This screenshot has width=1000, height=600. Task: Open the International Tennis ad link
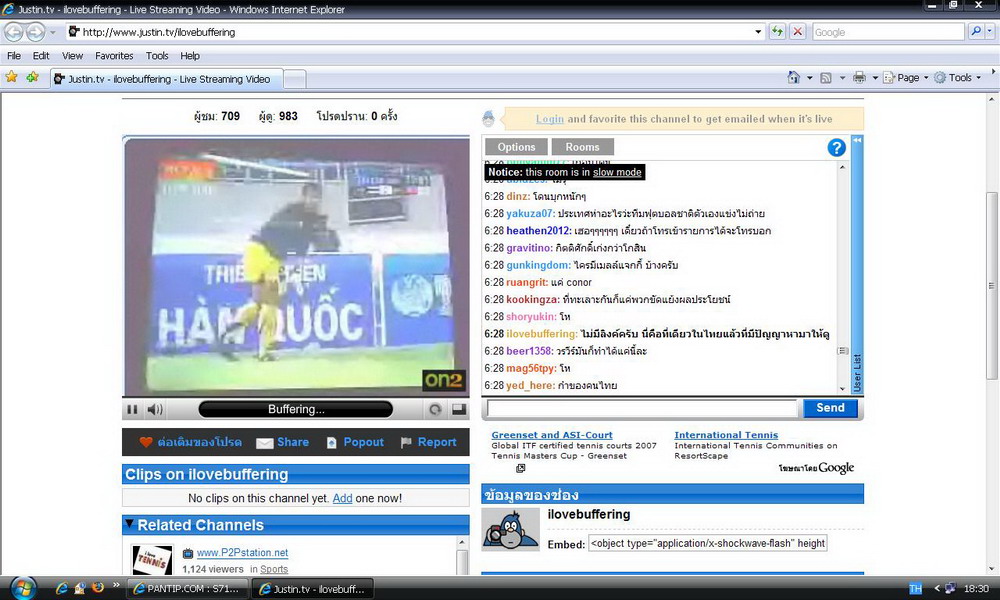[726, 435]
